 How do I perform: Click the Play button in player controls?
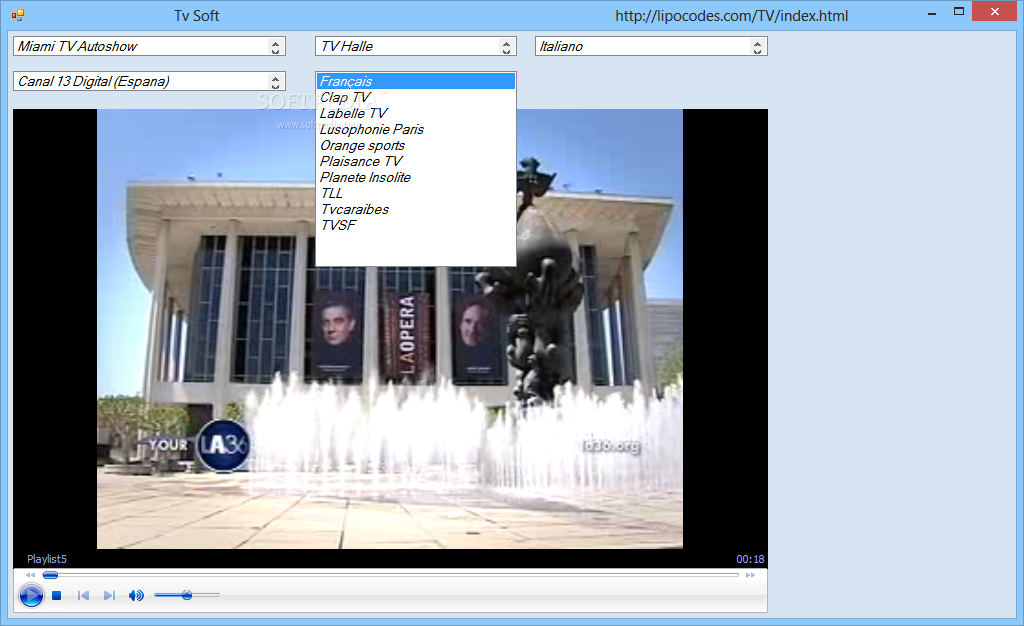point(31,595)
